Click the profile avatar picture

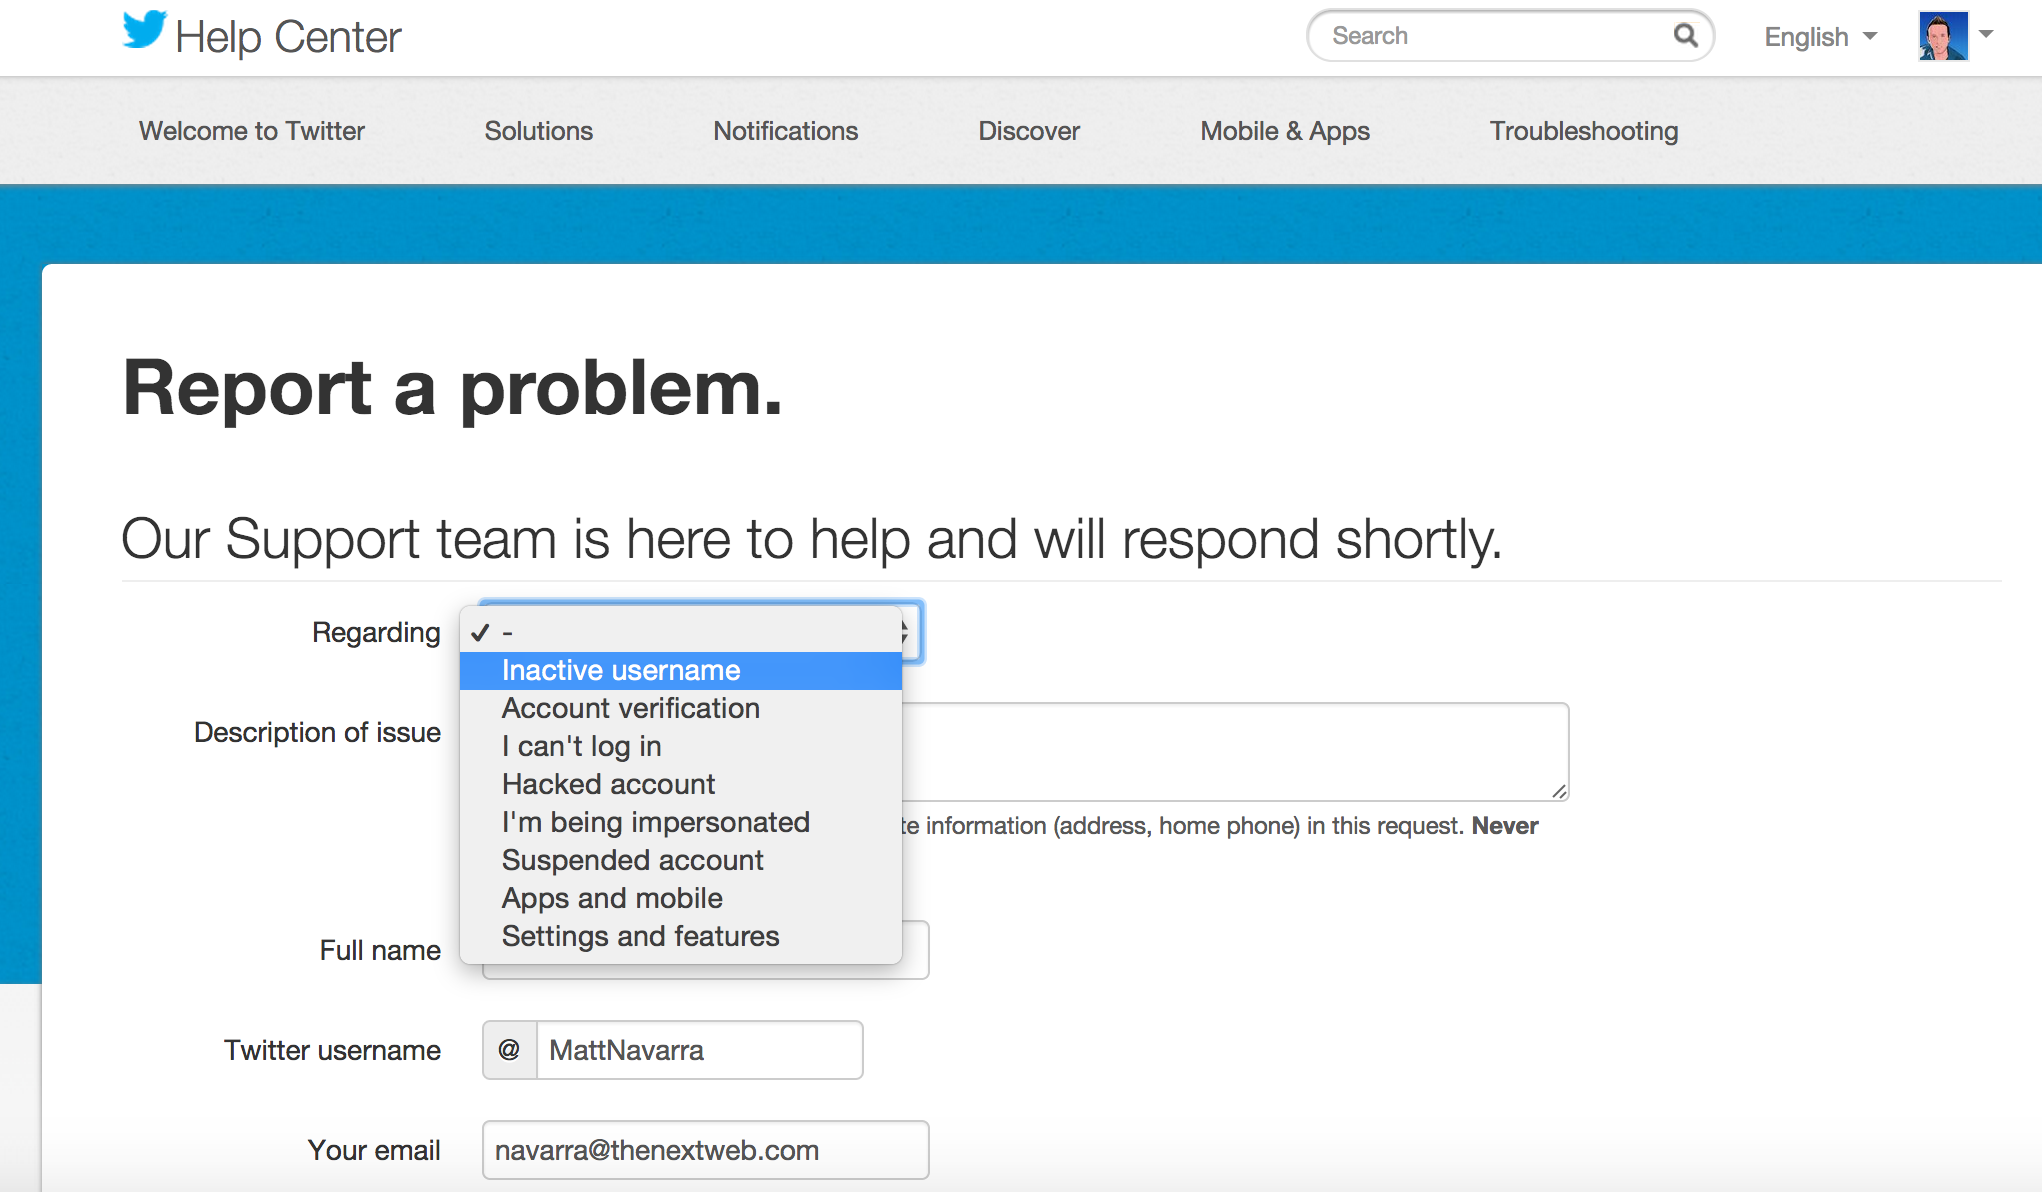[1942, 36]
